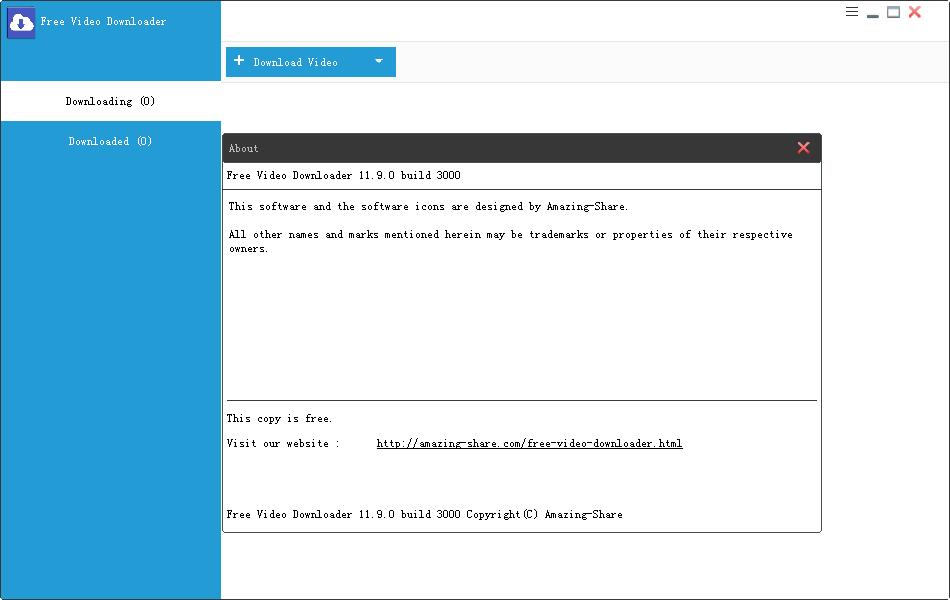Open the amazing-share.com website link
Image resolution: width=950 pixels, height=600 pixels.
pos(529,443)
